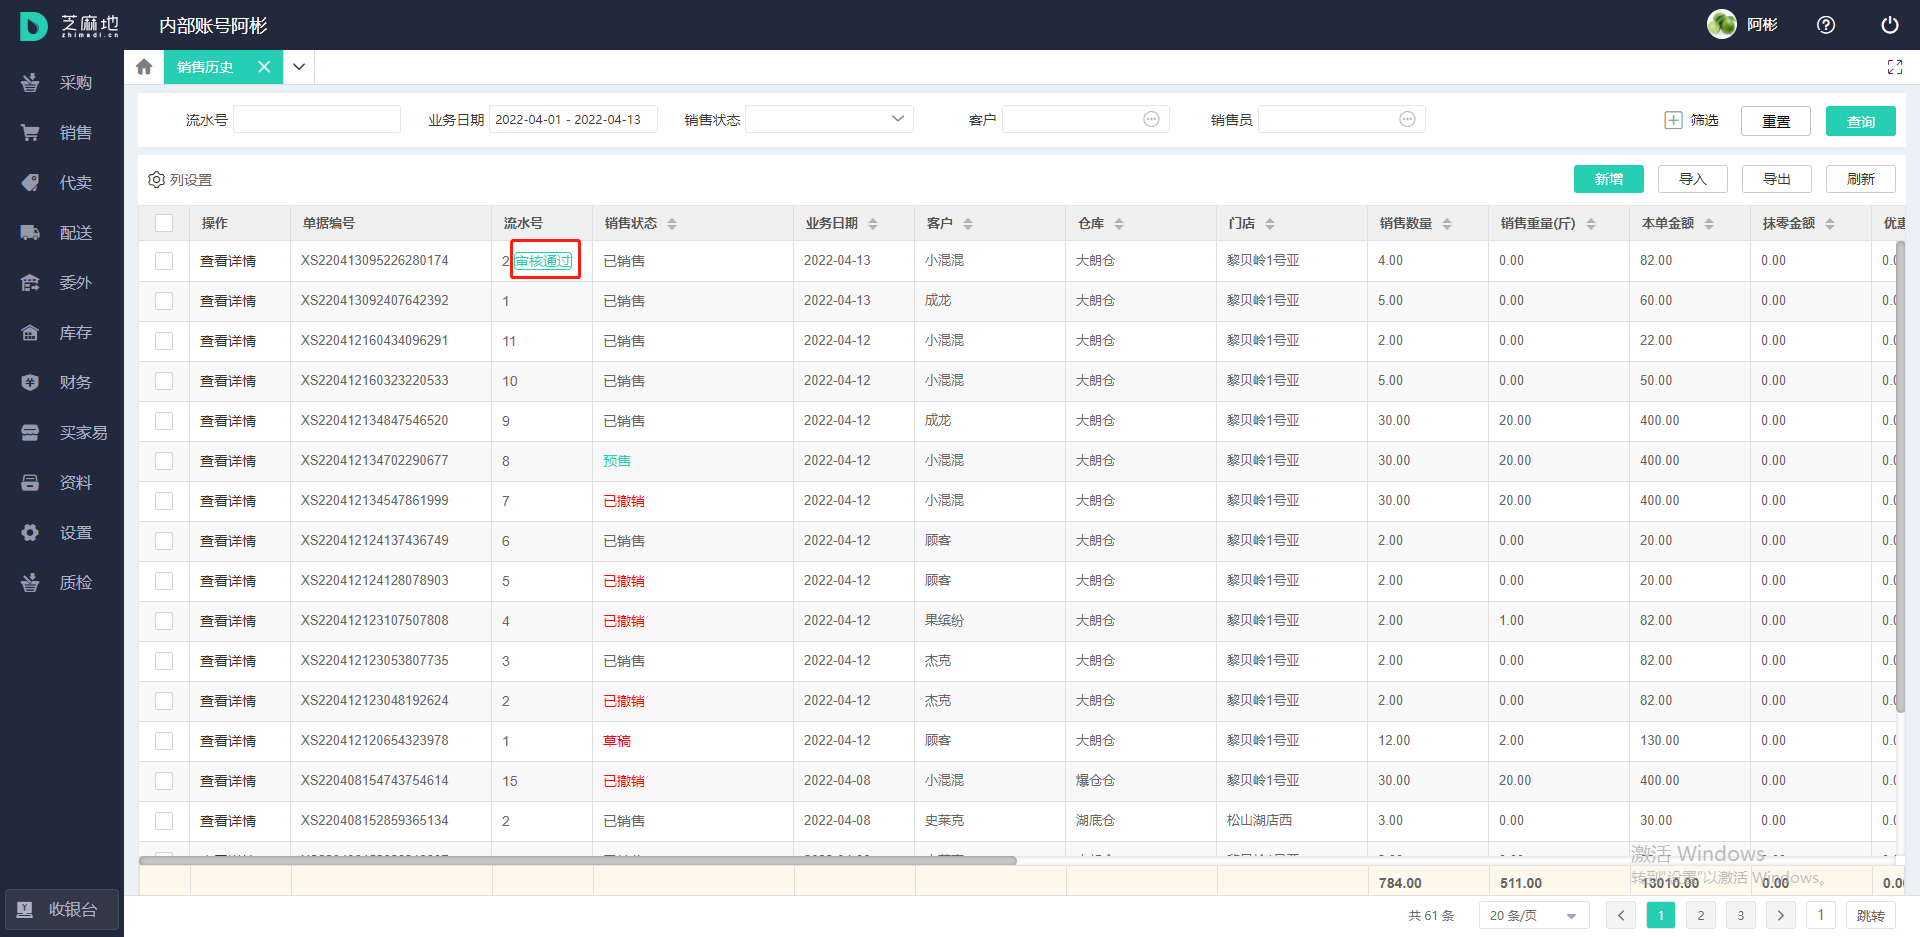This screenshot has height=937, width=1920.
Task: Open the 委外 sidebar module
Action: coord(62,283)
